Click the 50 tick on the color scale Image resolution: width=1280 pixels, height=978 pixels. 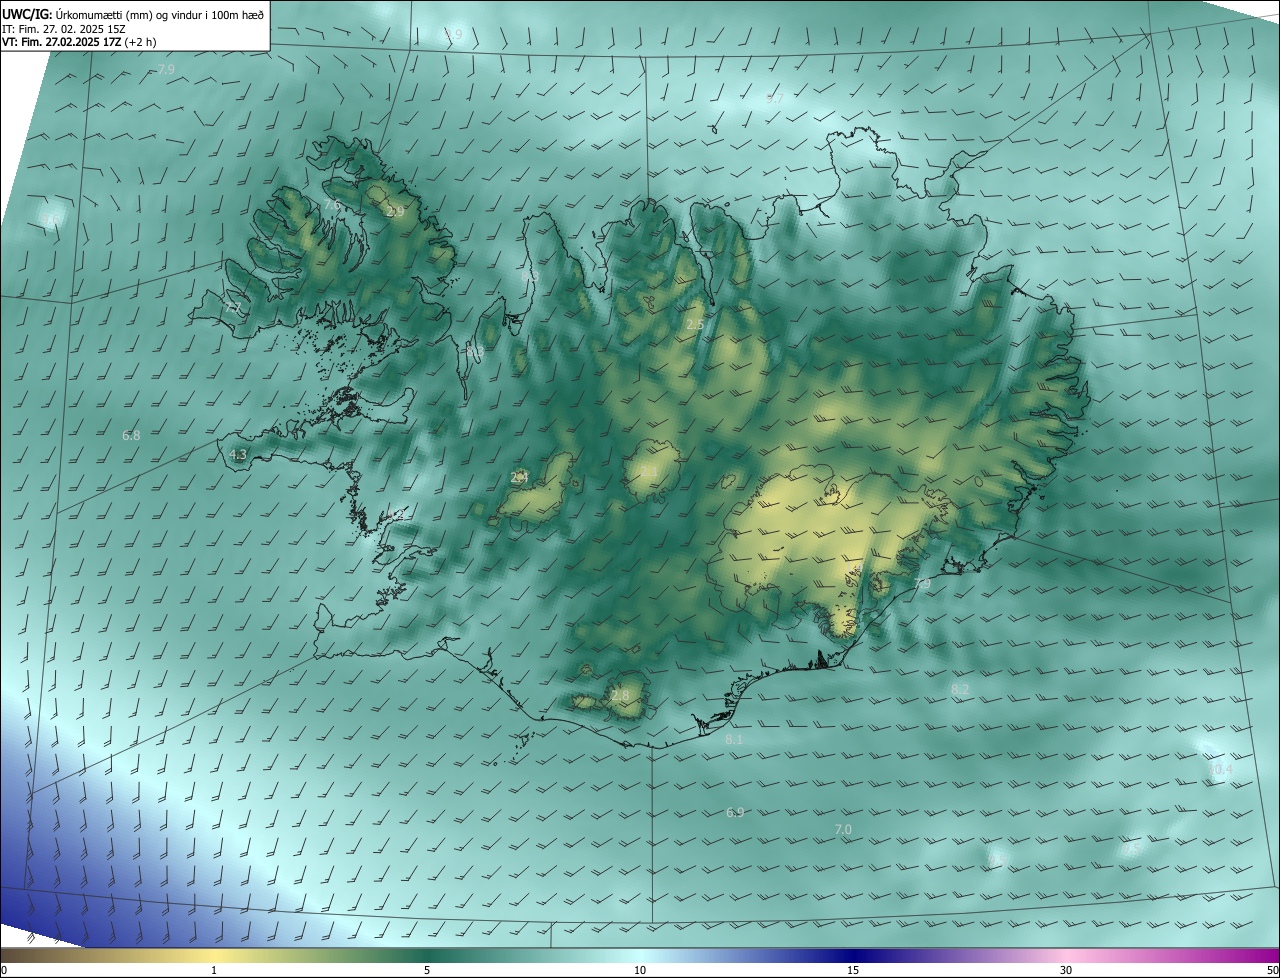pos(1271,970)
